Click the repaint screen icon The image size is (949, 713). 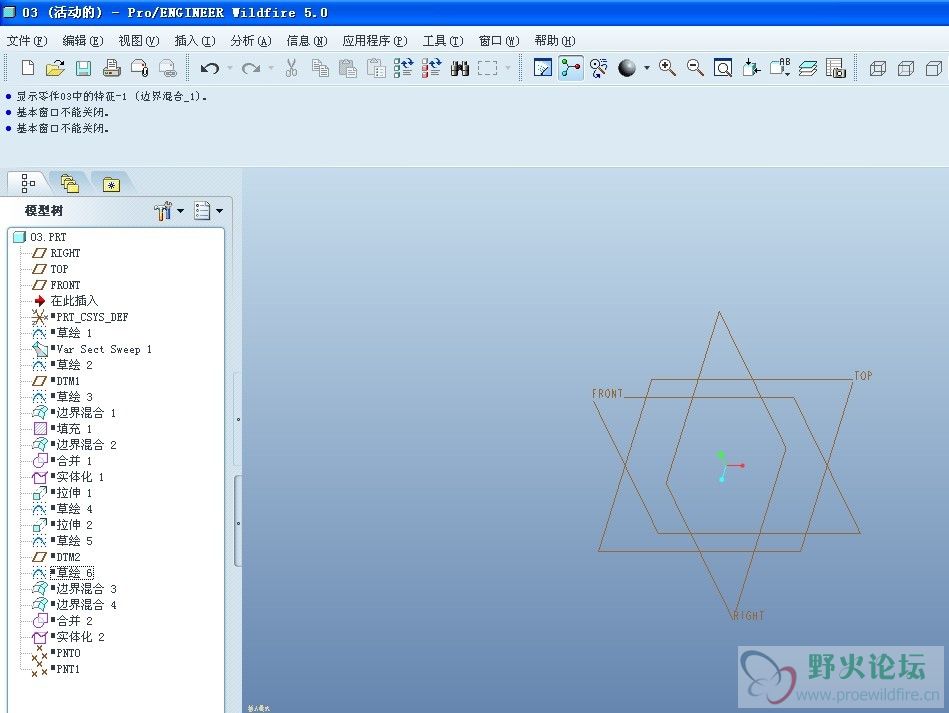[x=543, y=68]
